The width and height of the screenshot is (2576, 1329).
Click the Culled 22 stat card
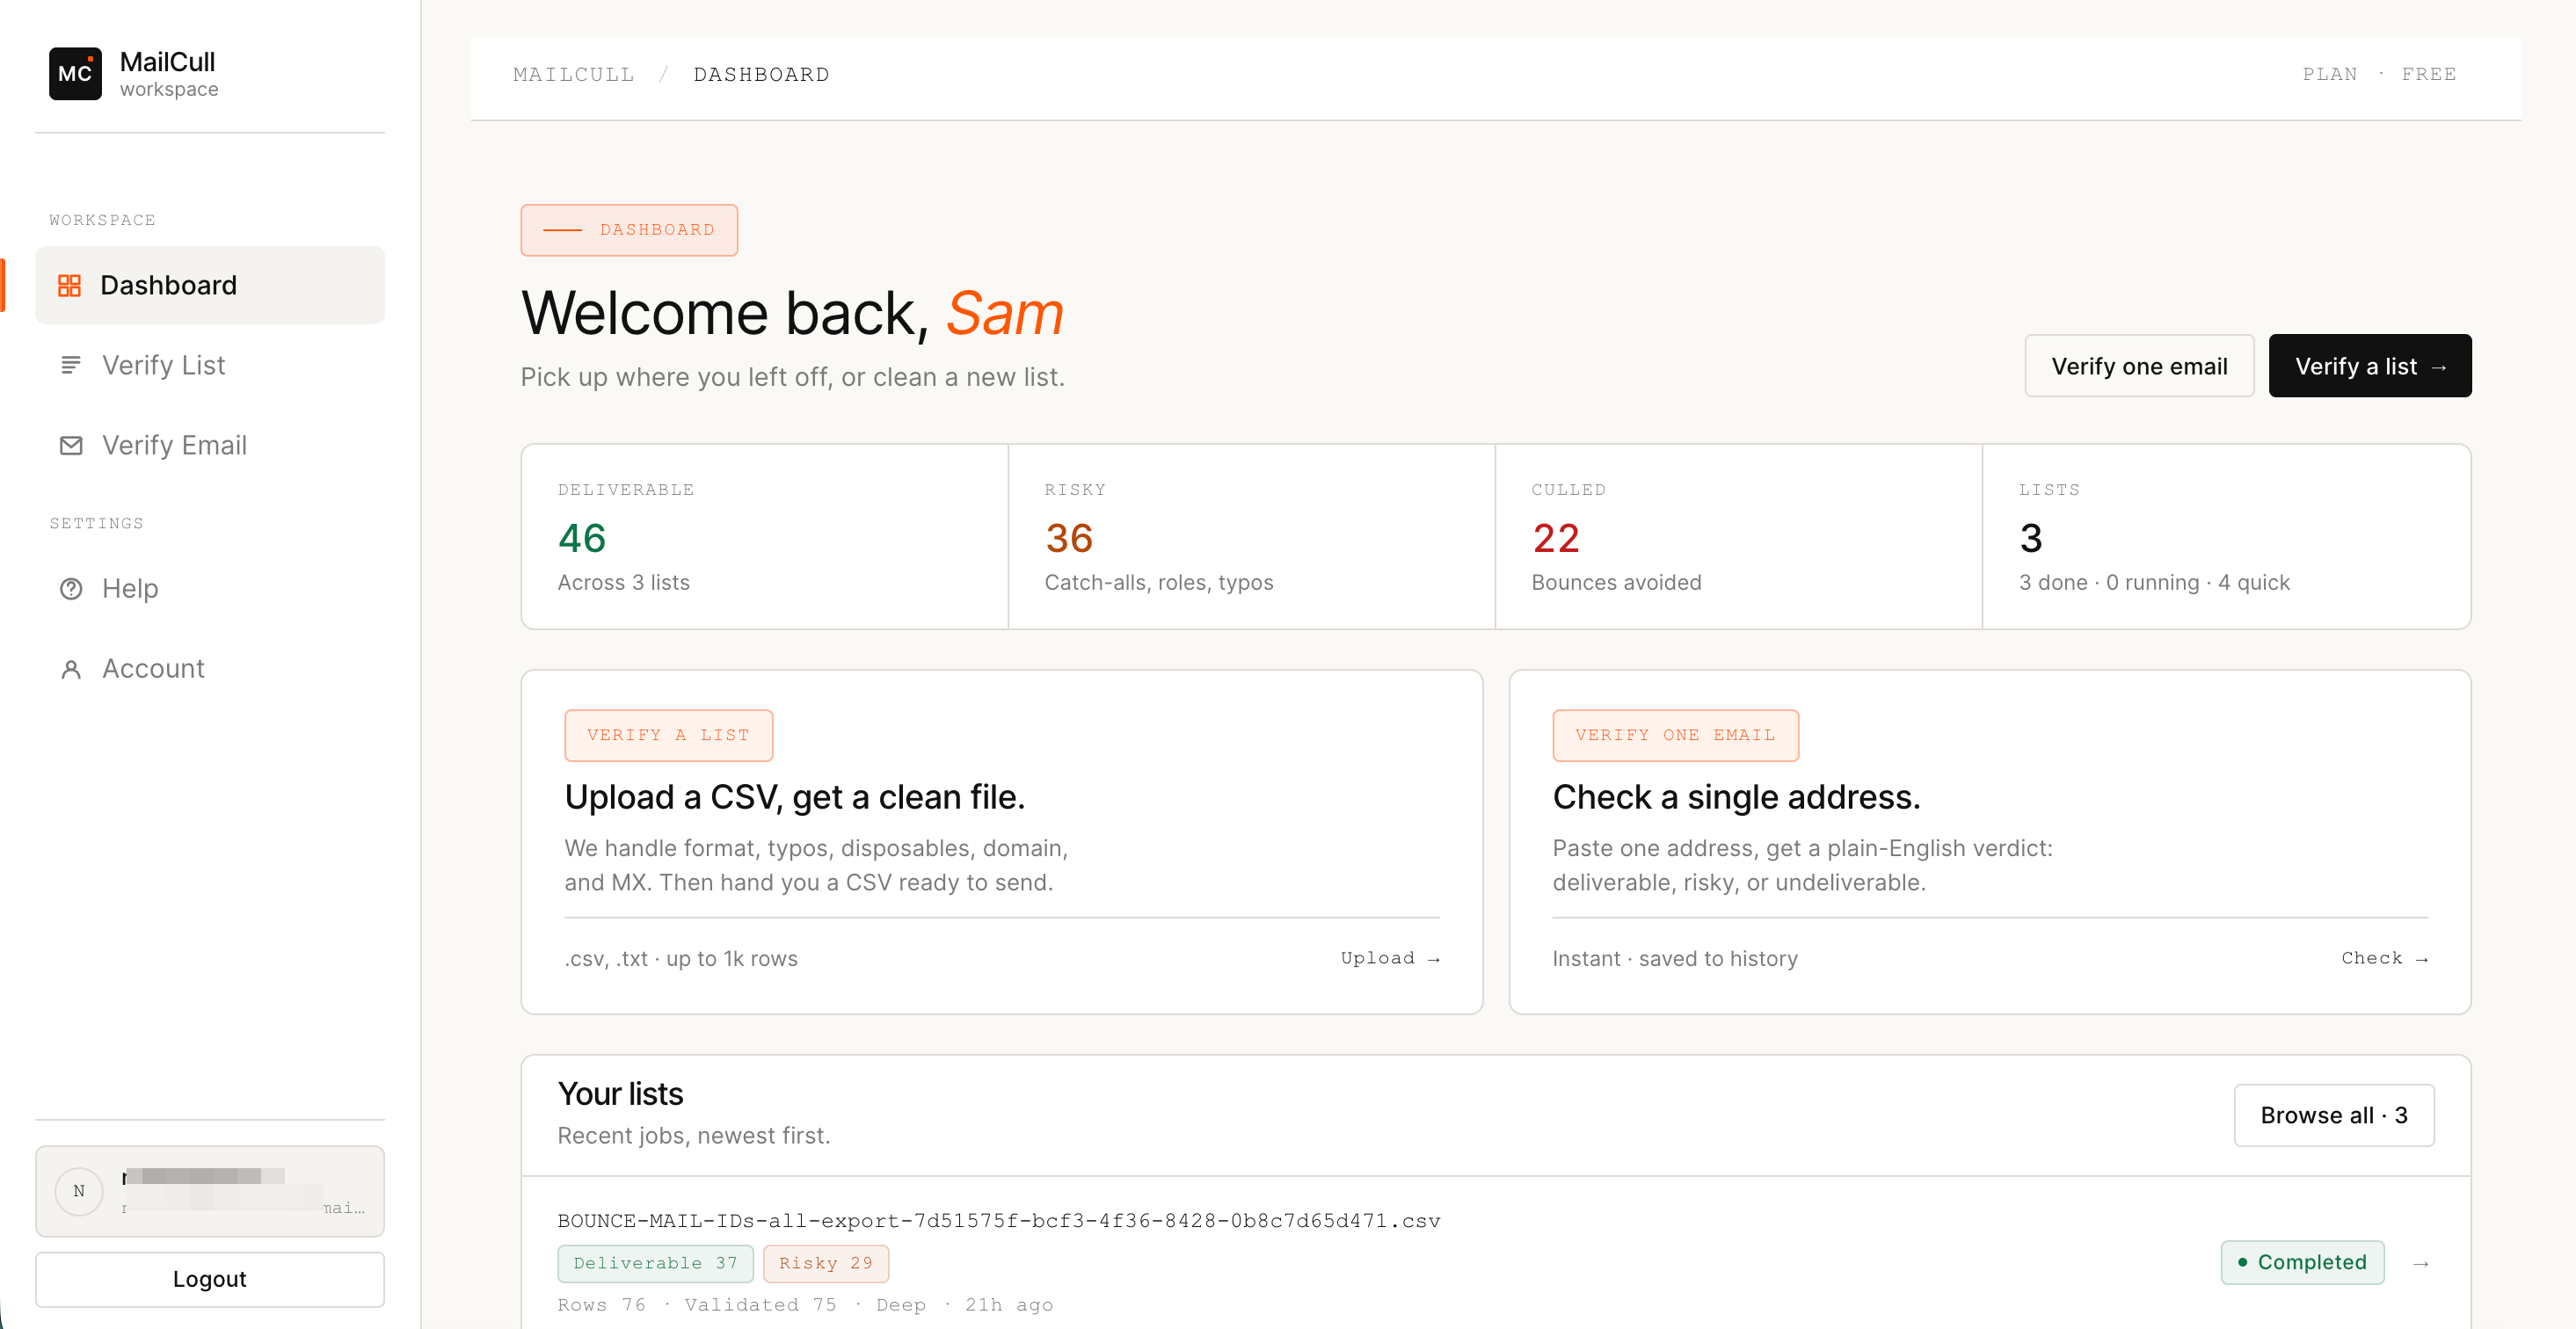1739,537
